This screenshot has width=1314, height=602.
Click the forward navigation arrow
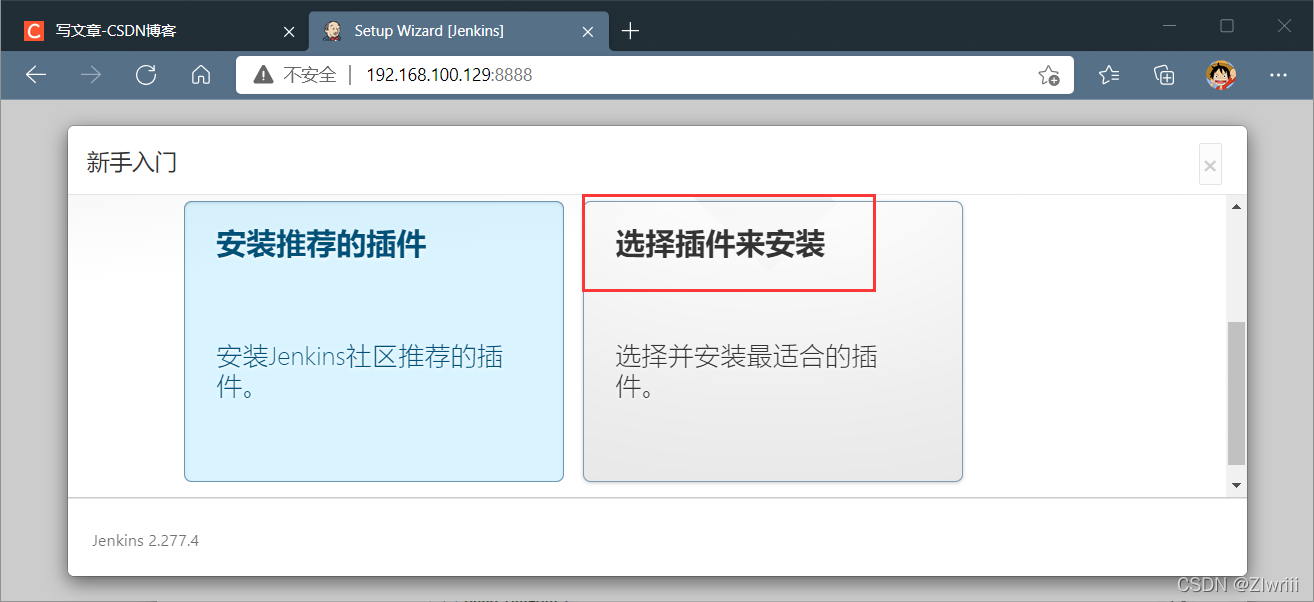tap(91, 75)
